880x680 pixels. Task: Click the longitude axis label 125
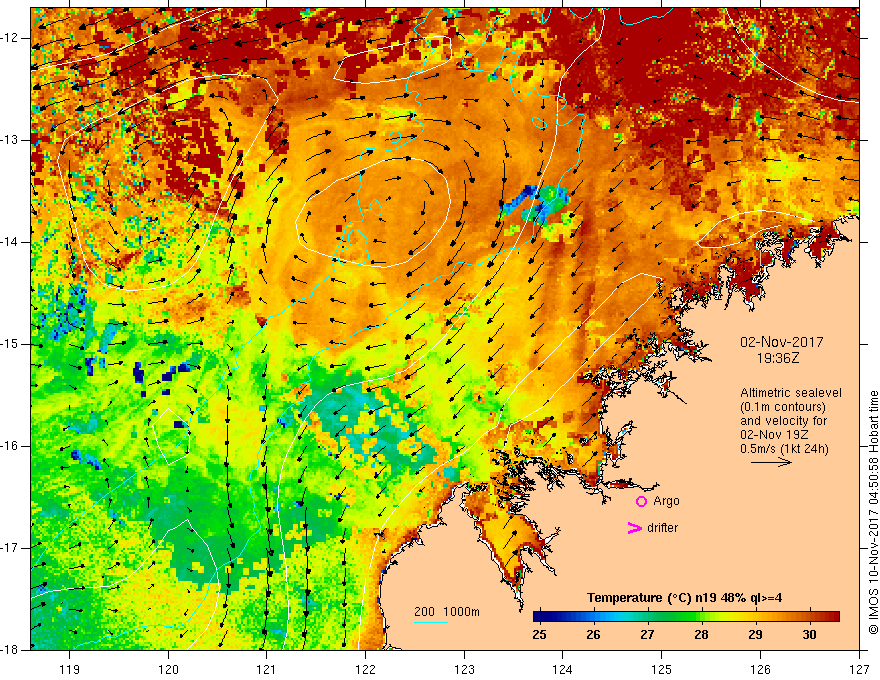coord(662,669)
